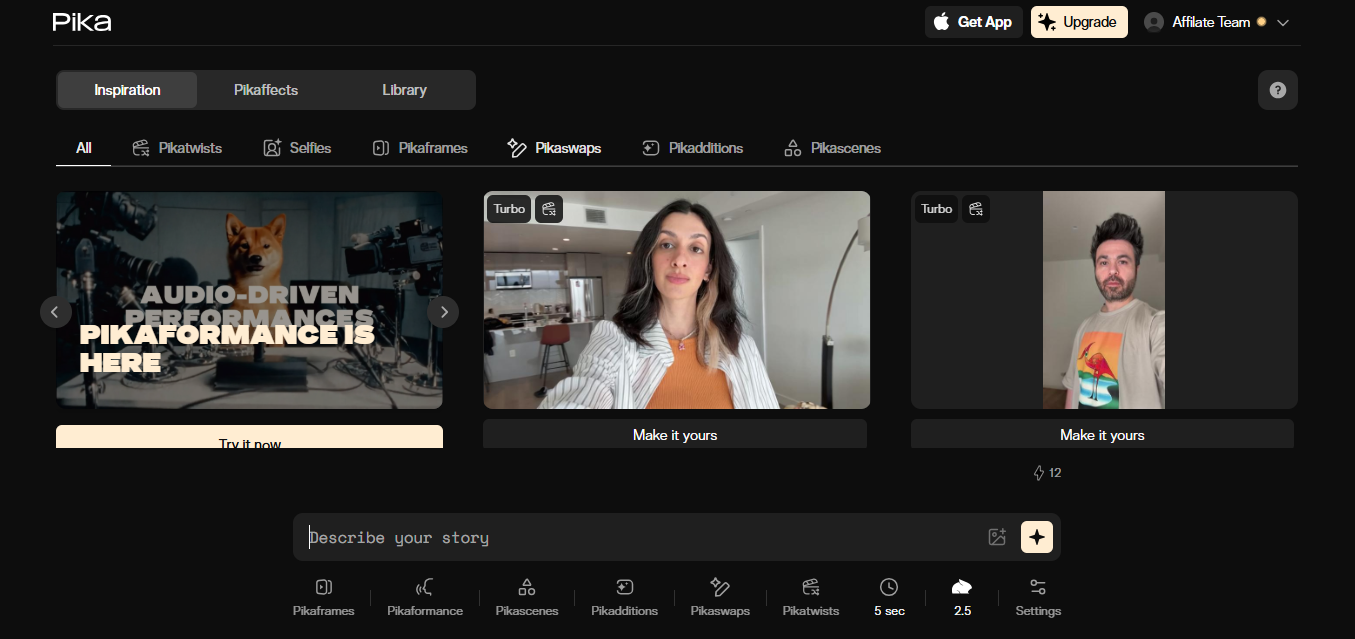This screenshot has width=1355, height=639.
Task: Open the help question mark icon
Action: point(1277,90)
